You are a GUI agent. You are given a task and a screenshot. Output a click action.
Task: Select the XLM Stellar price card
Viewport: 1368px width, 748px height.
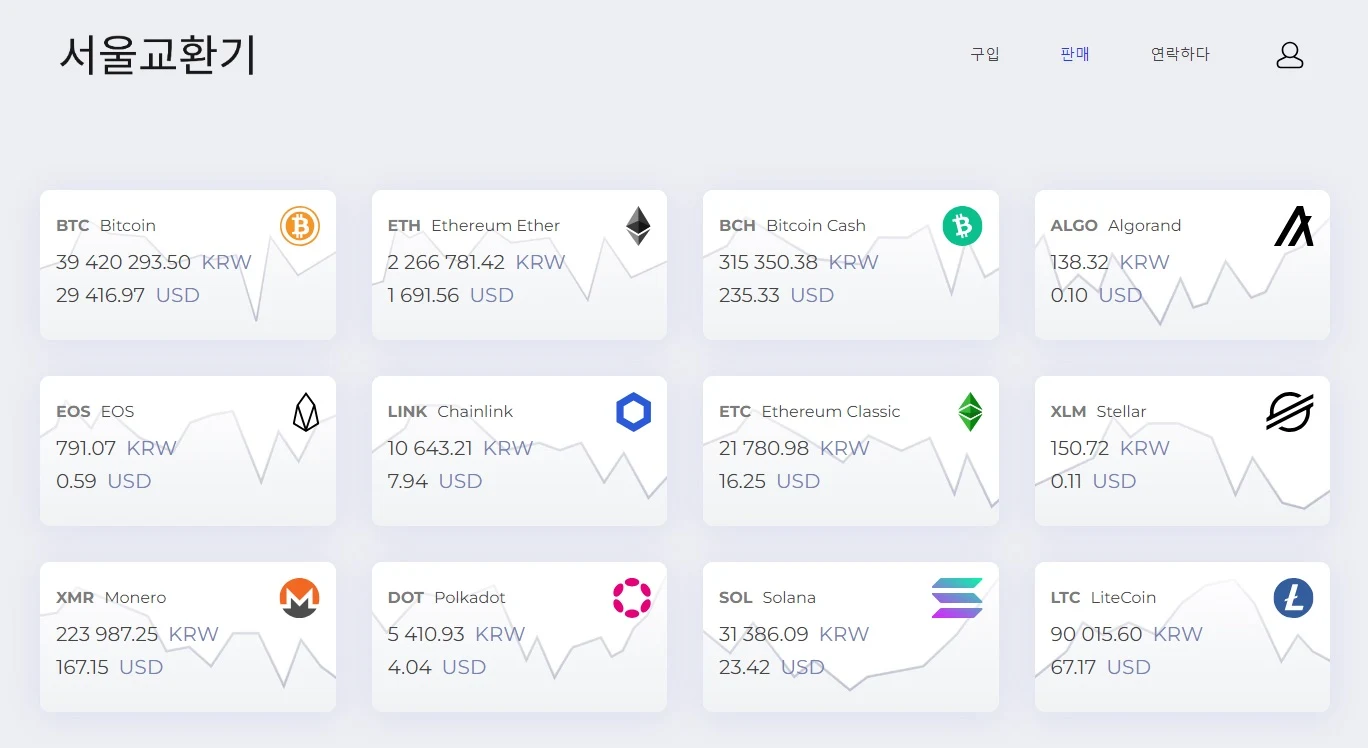1182,451
